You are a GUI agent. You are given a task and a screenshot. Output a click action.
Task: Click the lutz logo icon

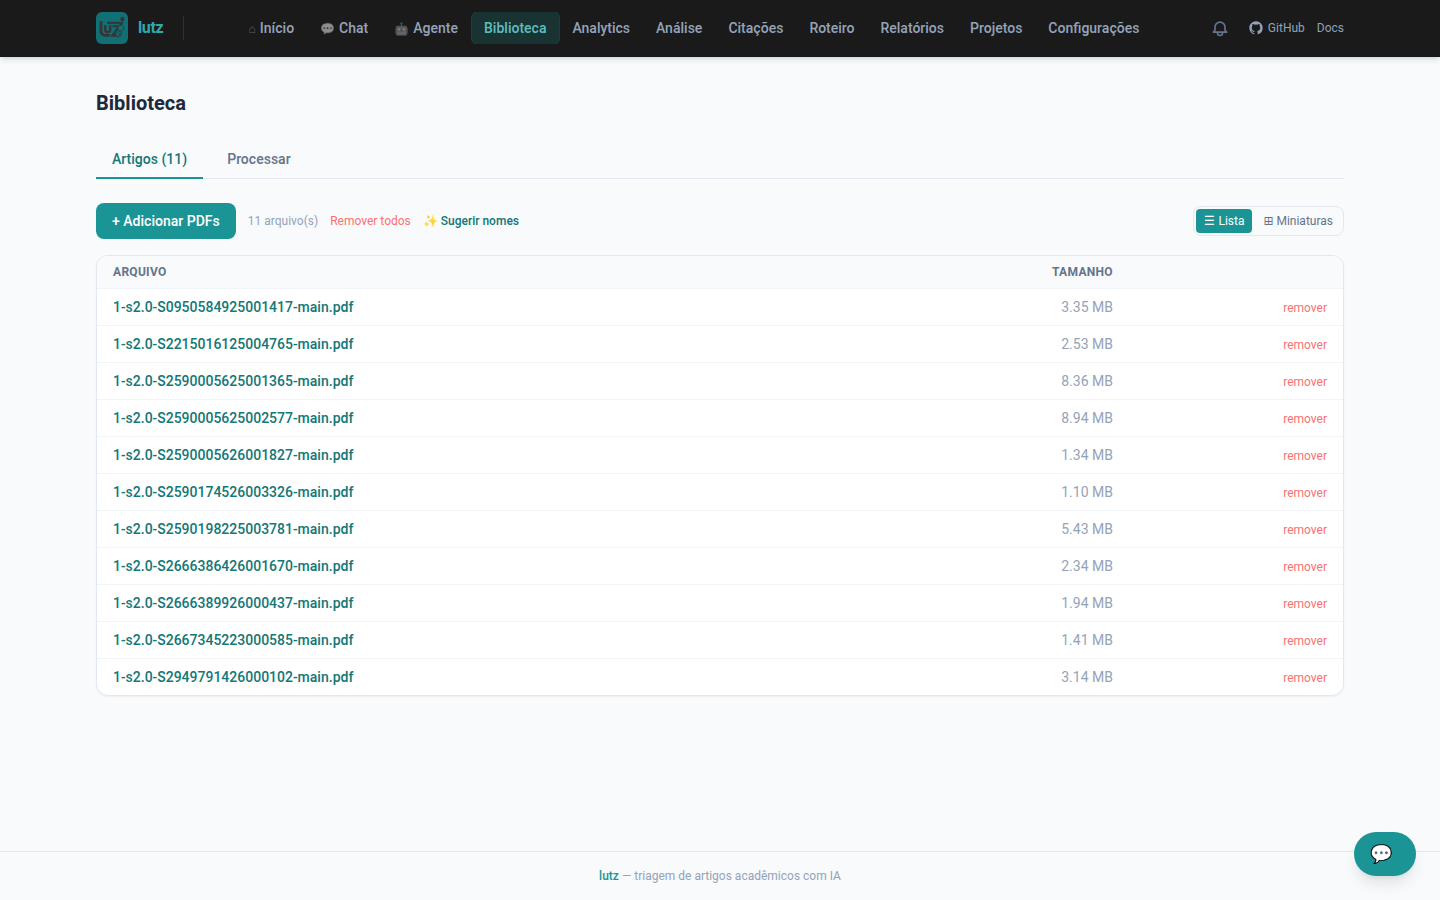pos(112,28)
